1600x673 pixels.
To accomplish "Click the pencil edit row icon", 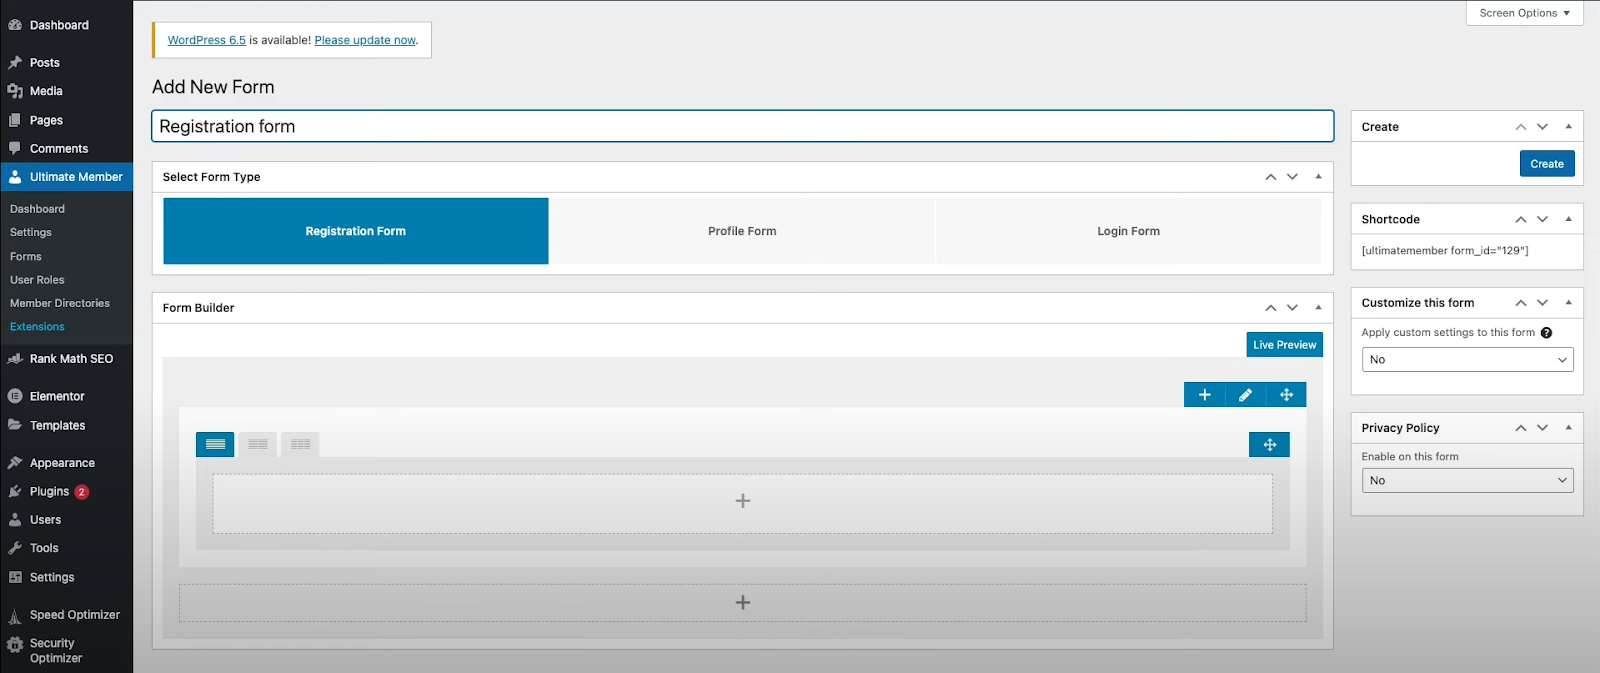I will [1245, 395].
